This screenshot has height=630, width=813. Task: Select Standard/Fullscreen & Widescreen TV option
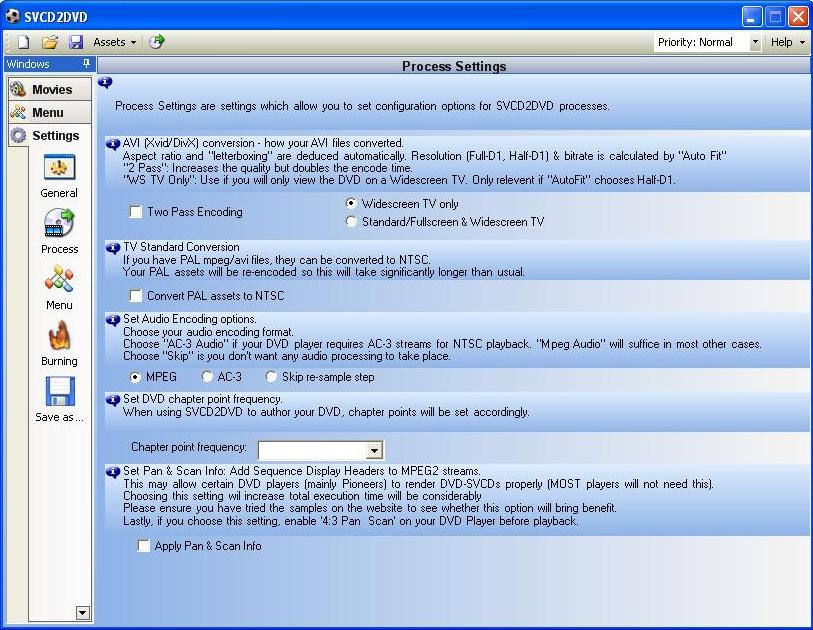tap(352, 221)
